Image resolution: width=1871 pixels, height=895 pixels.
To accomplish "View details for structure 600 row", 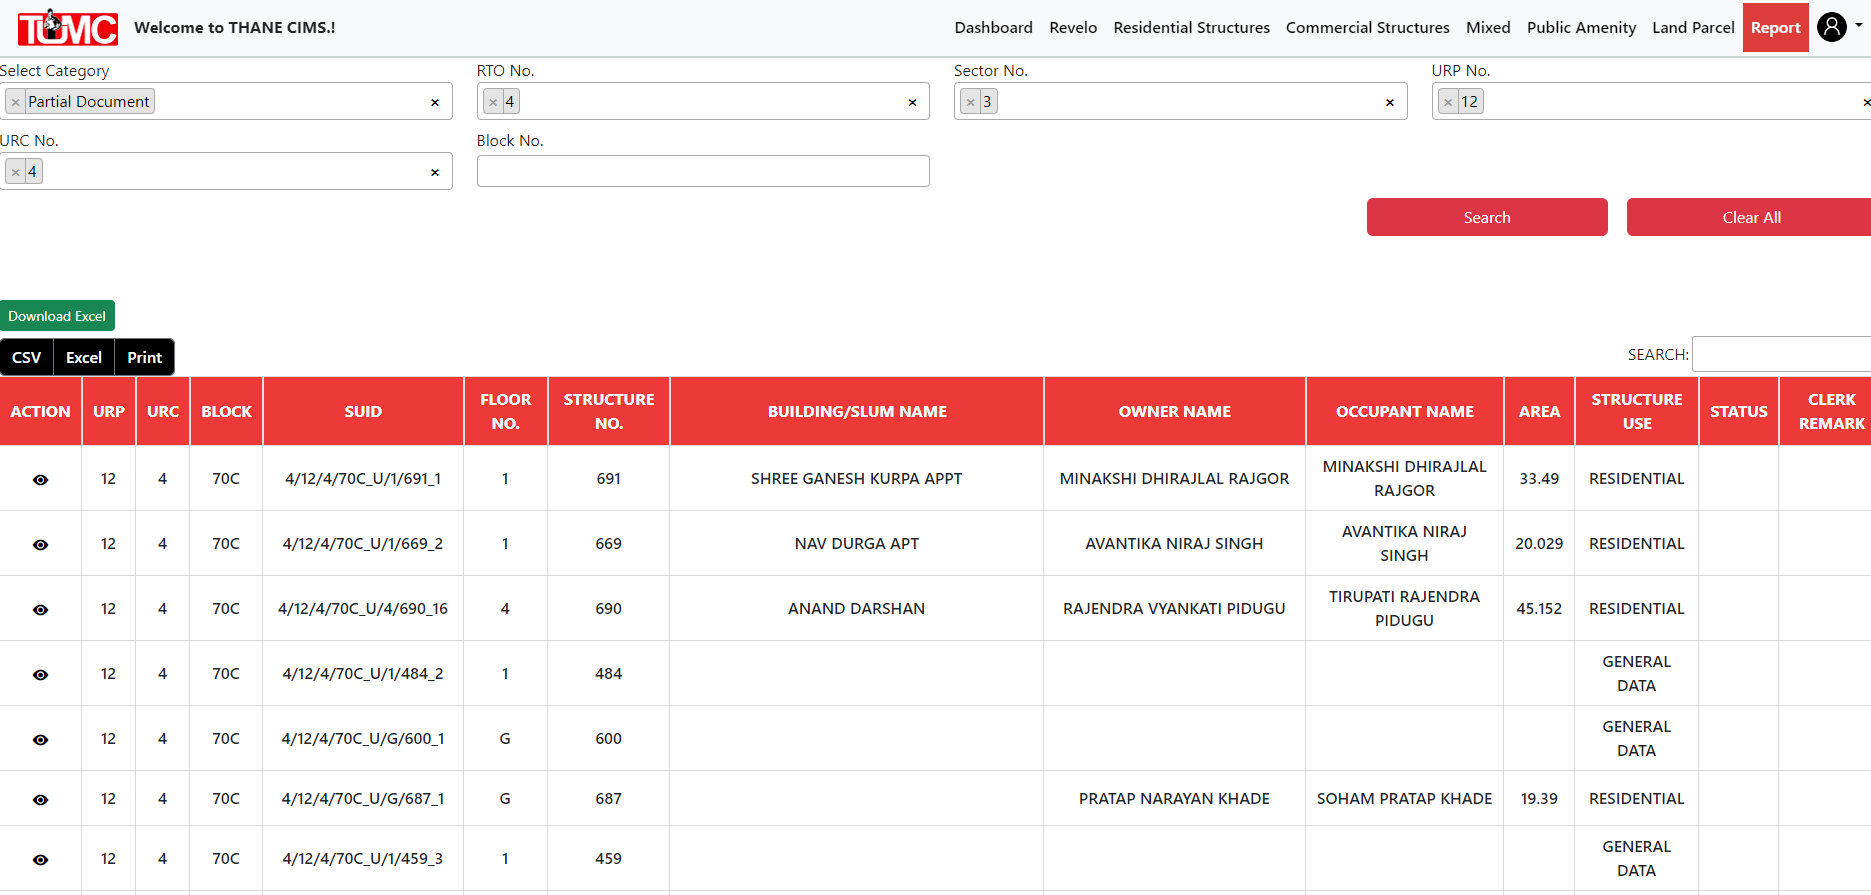I will point(40,740).
